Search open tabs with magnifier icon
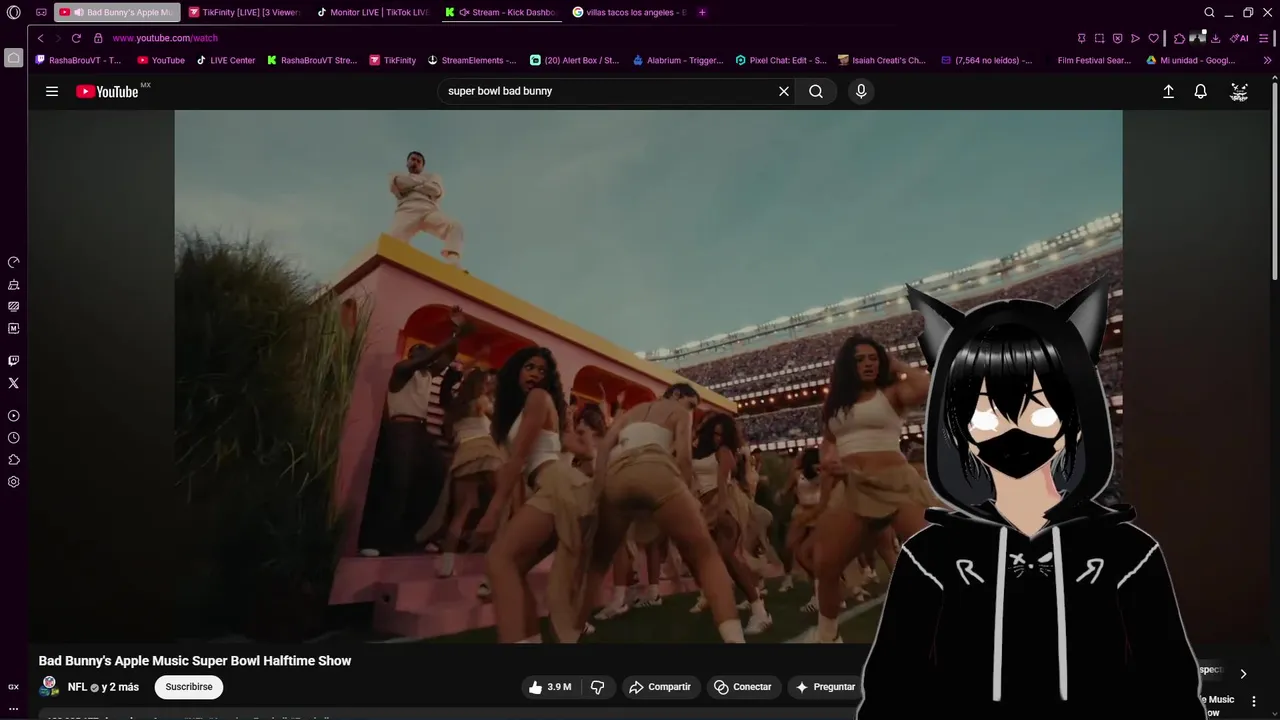 point(1209,12)
